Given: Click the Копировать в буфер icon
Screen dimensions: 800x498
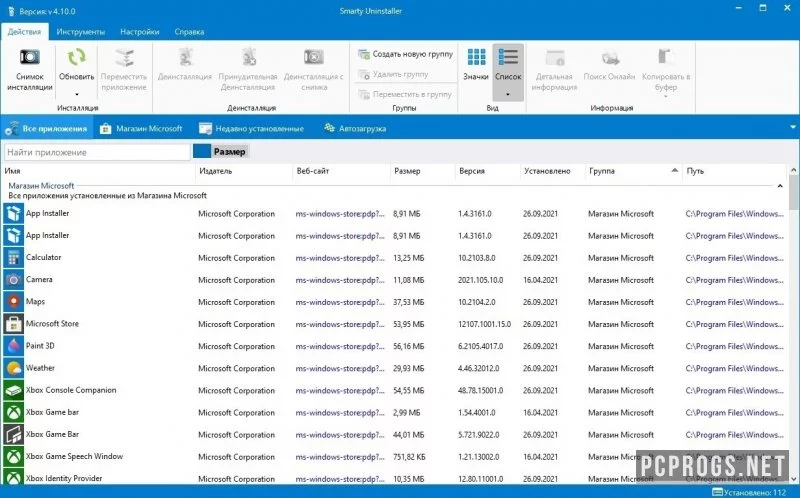Looking at the screenshot, I should [665, 57].
